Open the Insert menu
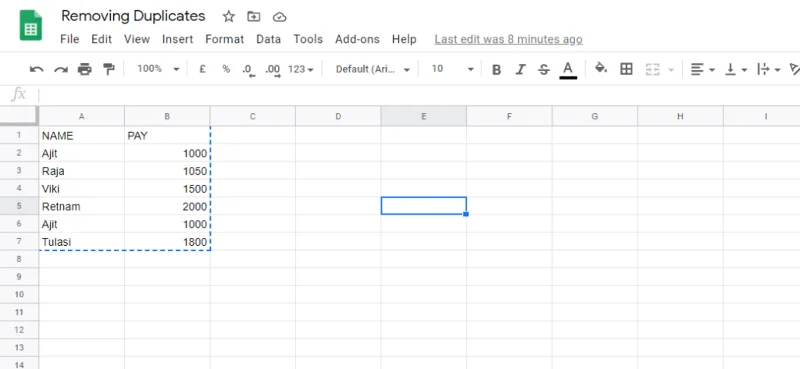This screenshot has height=369, width=800. [178, 39]
